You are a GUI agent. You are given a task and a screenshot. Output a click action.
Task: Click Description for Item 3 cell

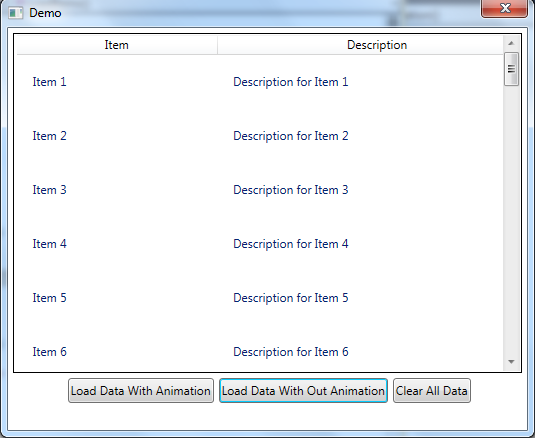(x=291, y=190)
